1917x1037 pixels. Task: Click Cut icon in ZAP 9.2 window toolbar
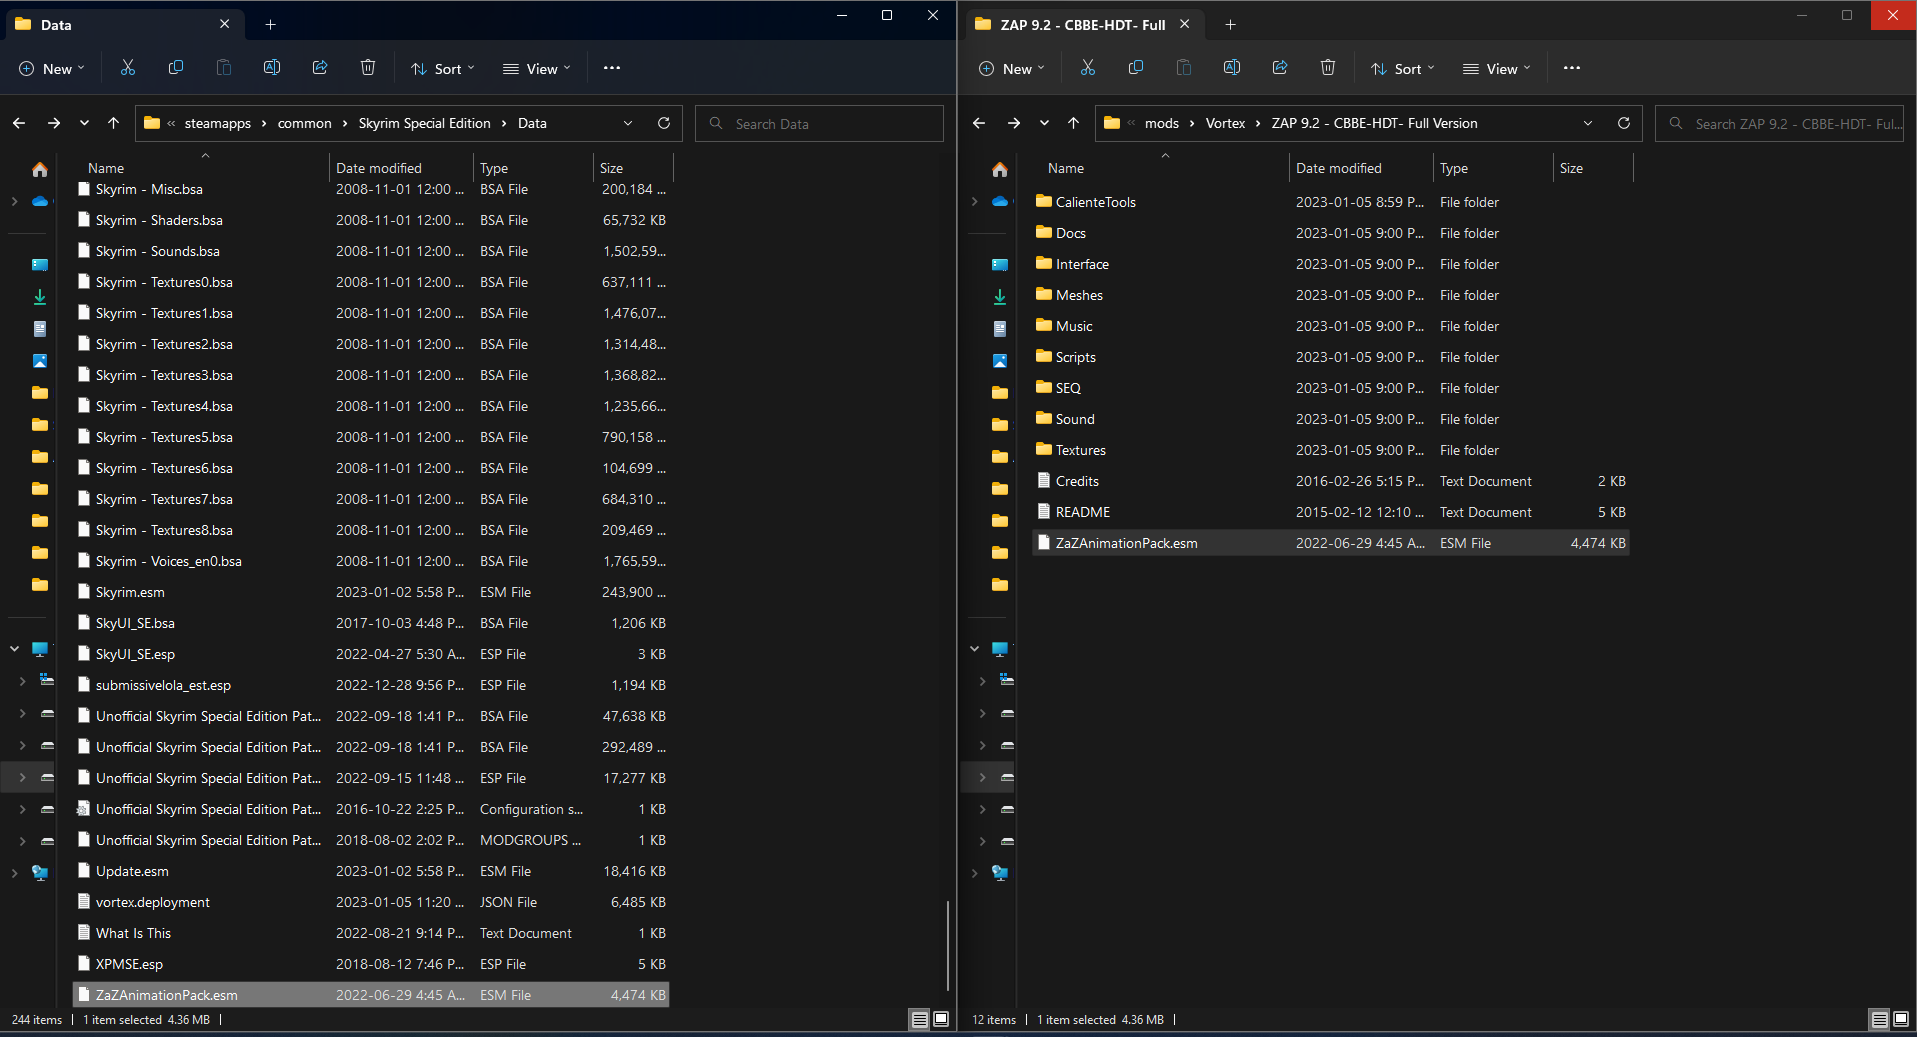(1088, 68)
